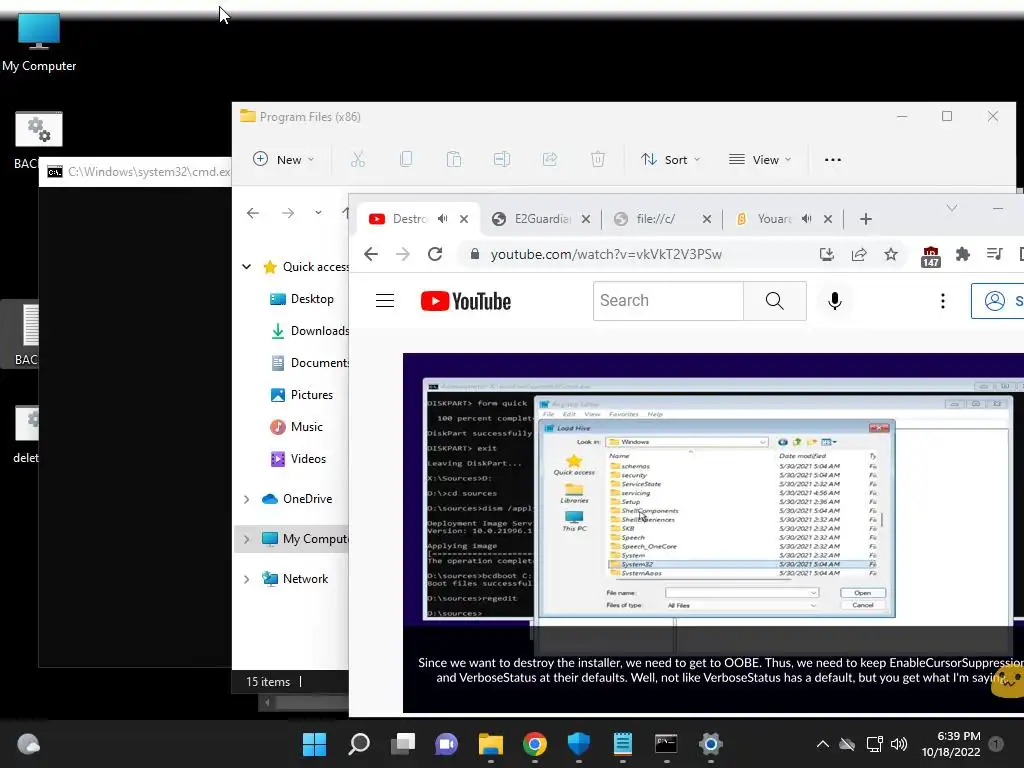Click cmd.exe window title bar
The image size is (1024, 768).
coord(135,172)
